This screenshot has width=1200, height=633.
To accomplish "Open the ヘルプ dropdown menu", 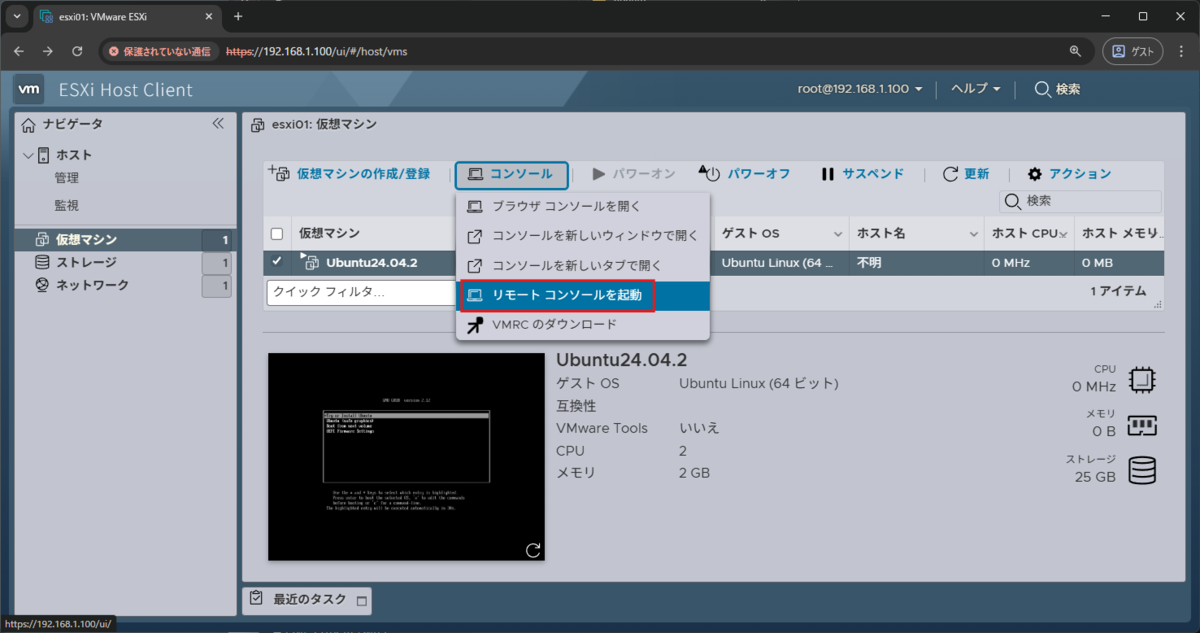I will [975, 89].
